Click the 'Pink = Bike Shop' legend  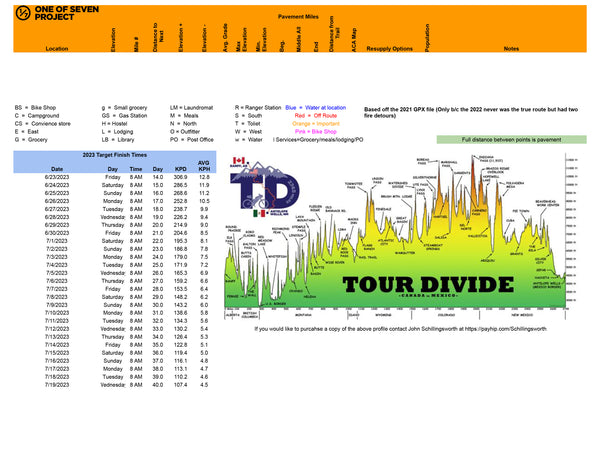click(x=314, y=130)
